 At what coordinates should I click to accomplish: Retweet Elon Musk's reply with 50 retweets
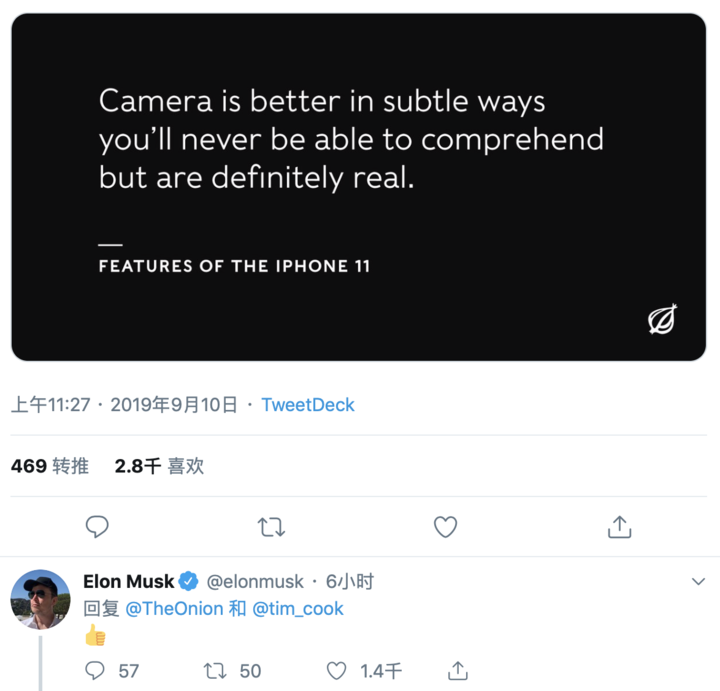pos(215,671)
